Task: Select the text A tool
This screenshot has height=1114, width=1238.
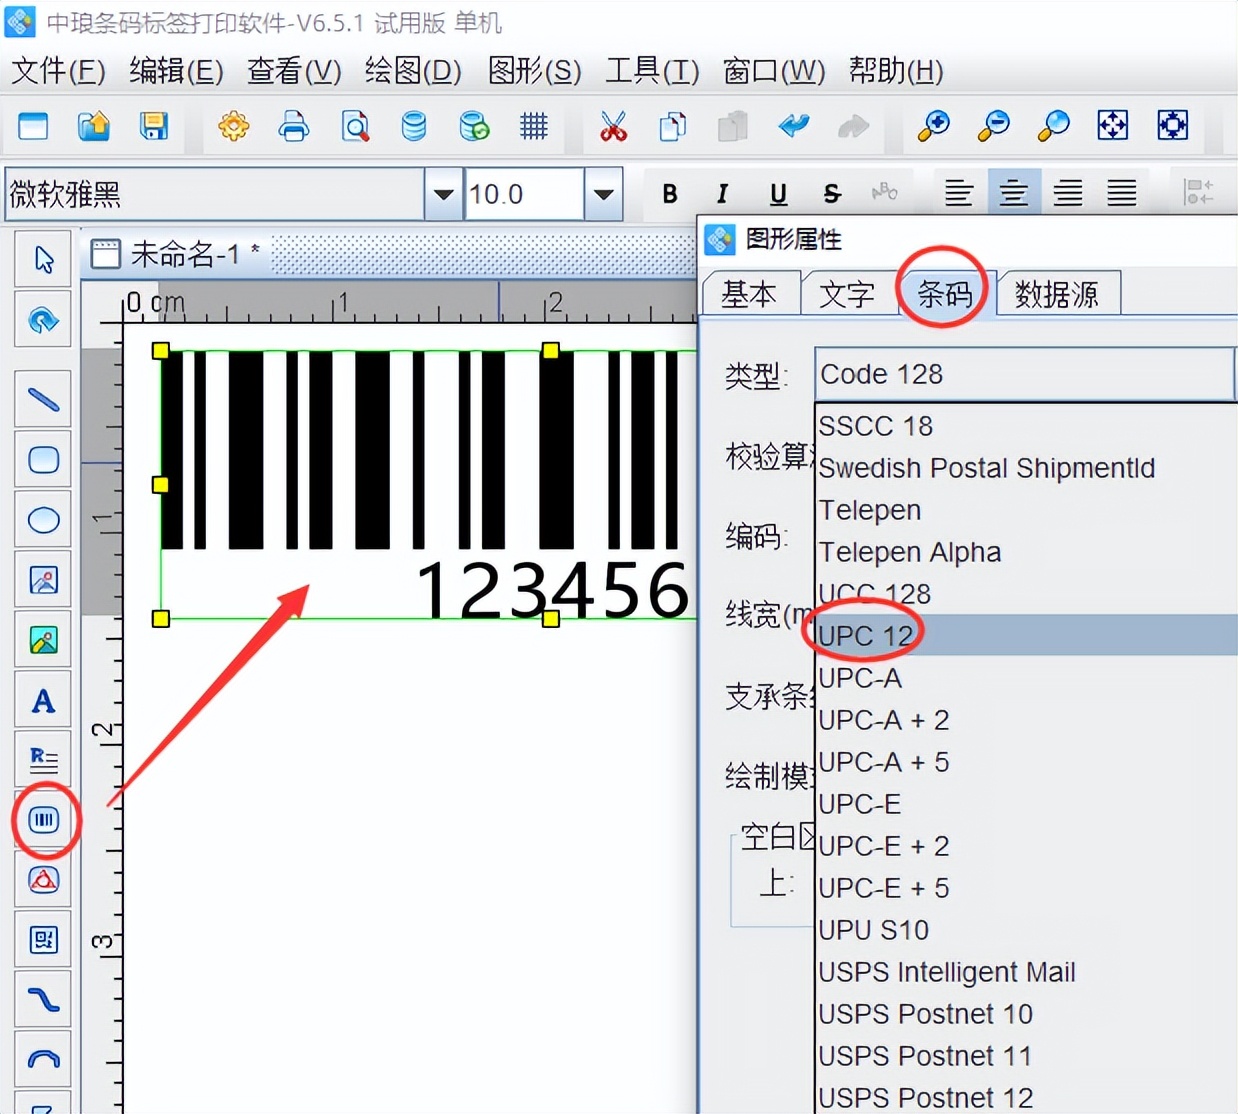Action: point(43,700)
